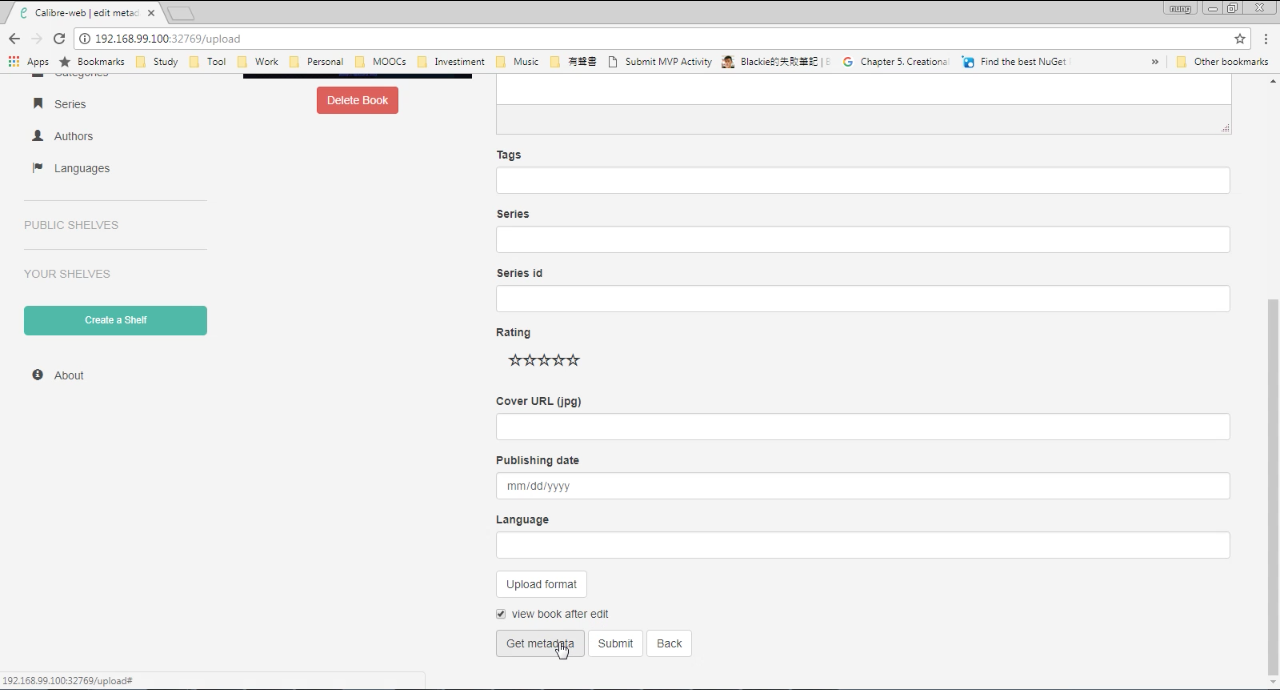Click the page vertical scrollbar

[x=1272, y=485]
